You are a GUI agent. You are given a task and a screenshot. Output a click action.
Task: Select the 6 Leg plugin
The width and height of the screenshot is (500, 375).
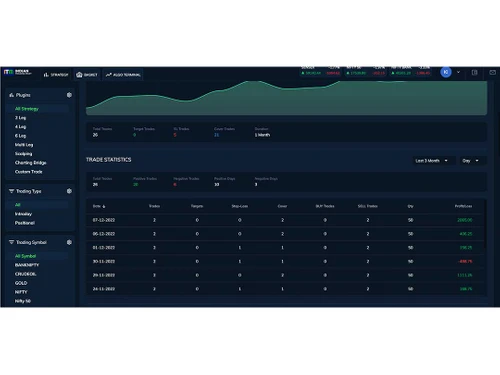(20, 136)
